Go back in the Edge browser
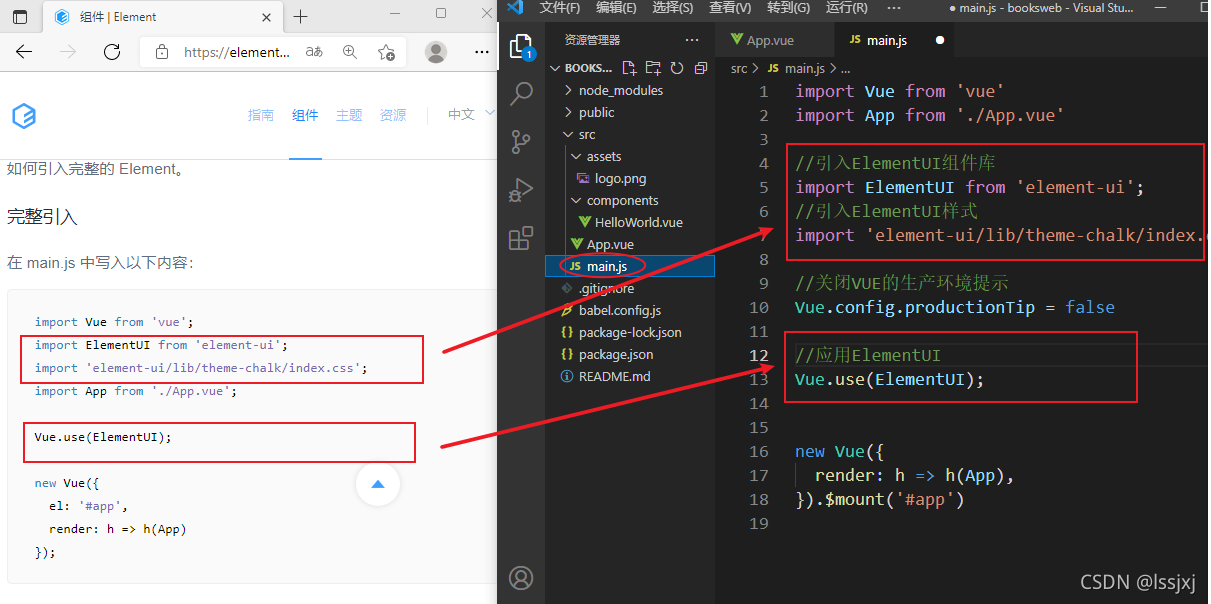 [x=24, y=52]
